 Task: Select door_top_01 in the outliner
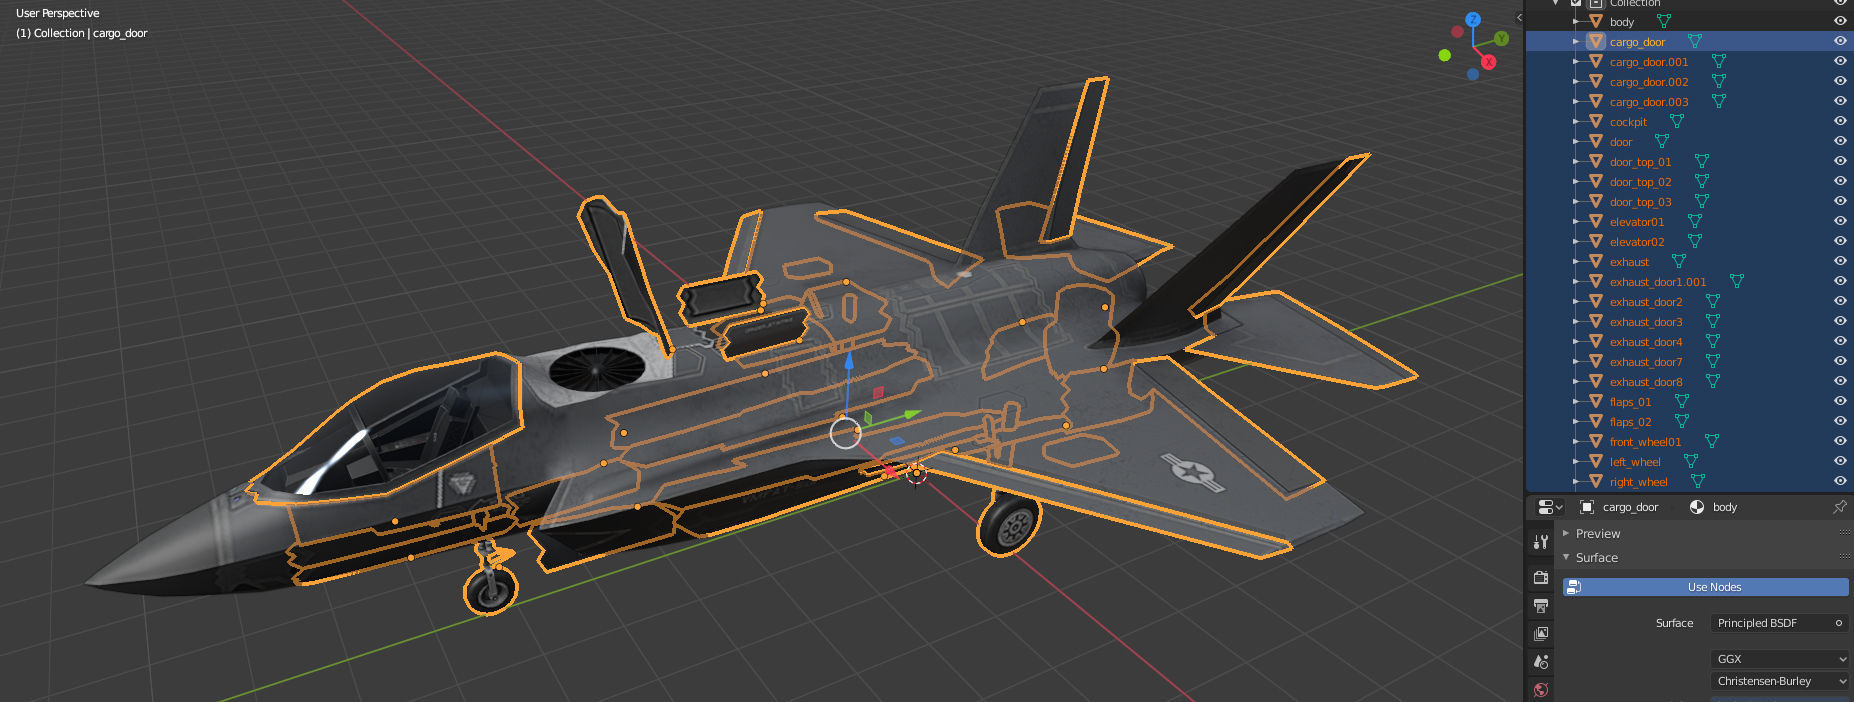click(1640, 161)
